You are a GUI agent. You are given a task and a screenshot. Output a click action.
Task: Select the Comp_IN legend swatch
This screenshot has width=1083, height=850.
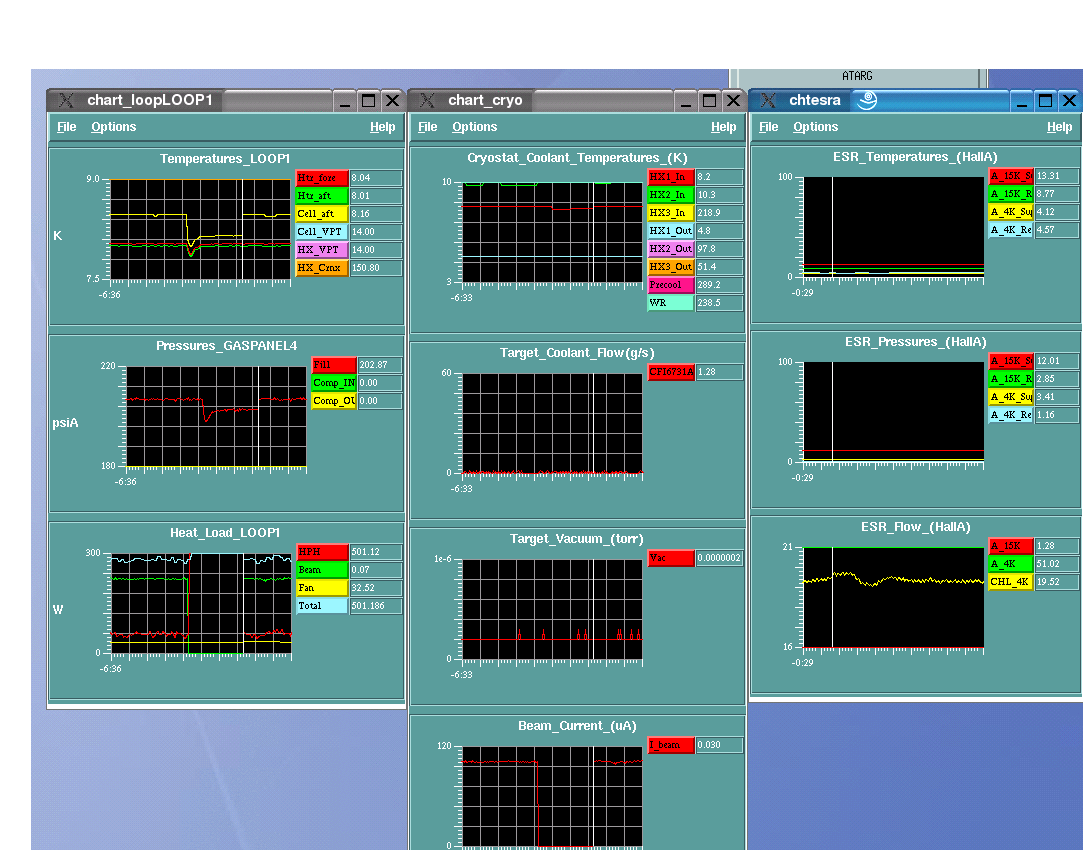(x=334, y=383)
